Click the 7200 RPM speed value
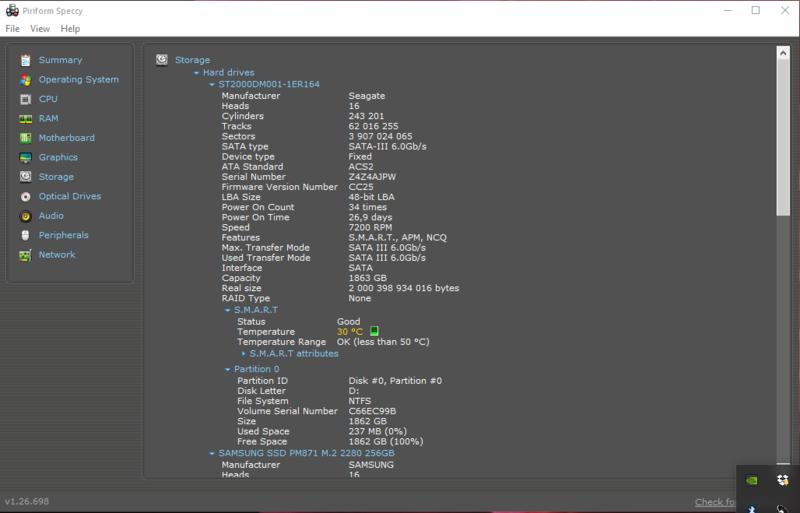 (370, 227)
